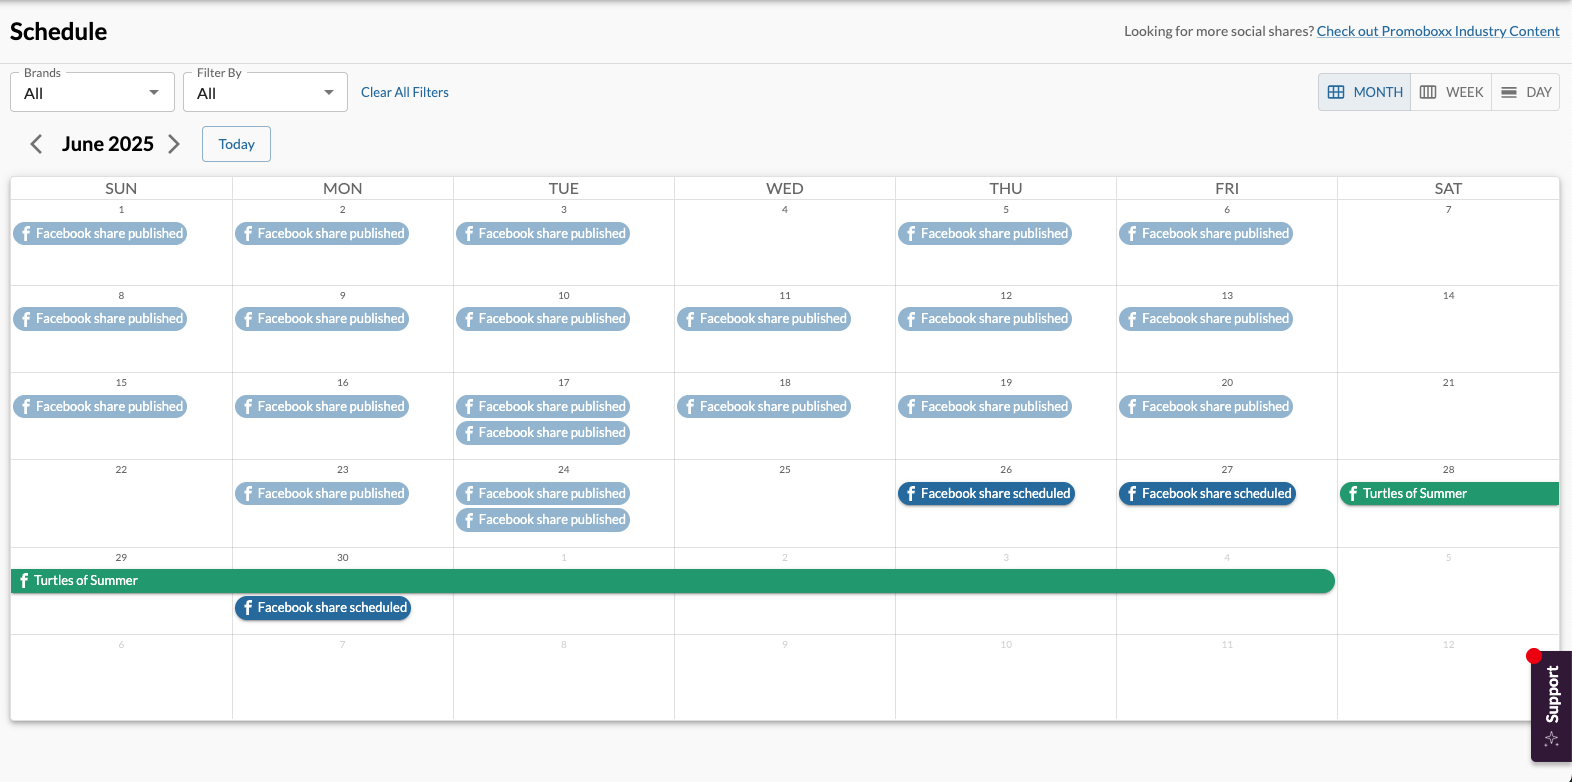Open first Facebook share published on June 24
The height and width of the screenshot is (782, 1572).
tap(543, 493)
